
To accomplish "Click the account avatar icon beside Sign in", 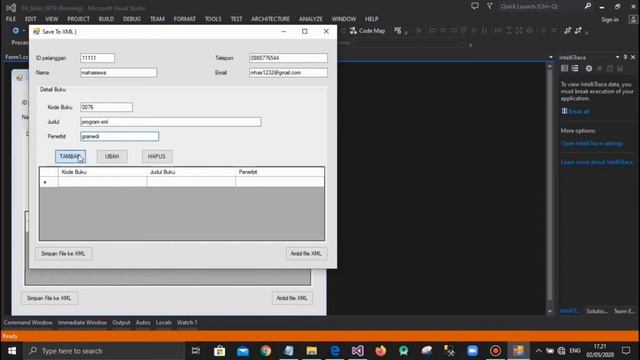I will point(633,19).
